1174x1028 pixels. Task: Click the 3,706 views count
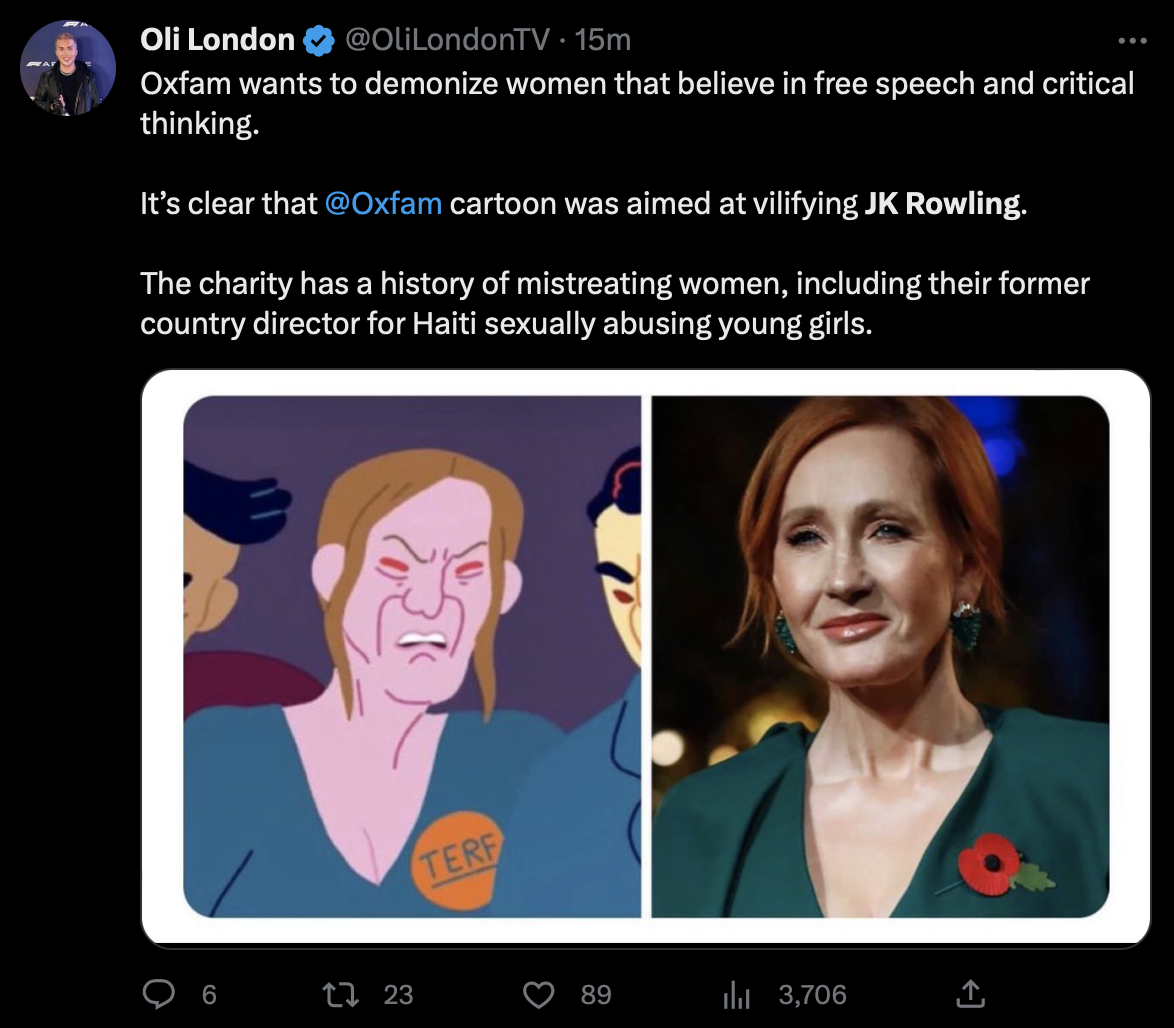click(x=812, y=994)
